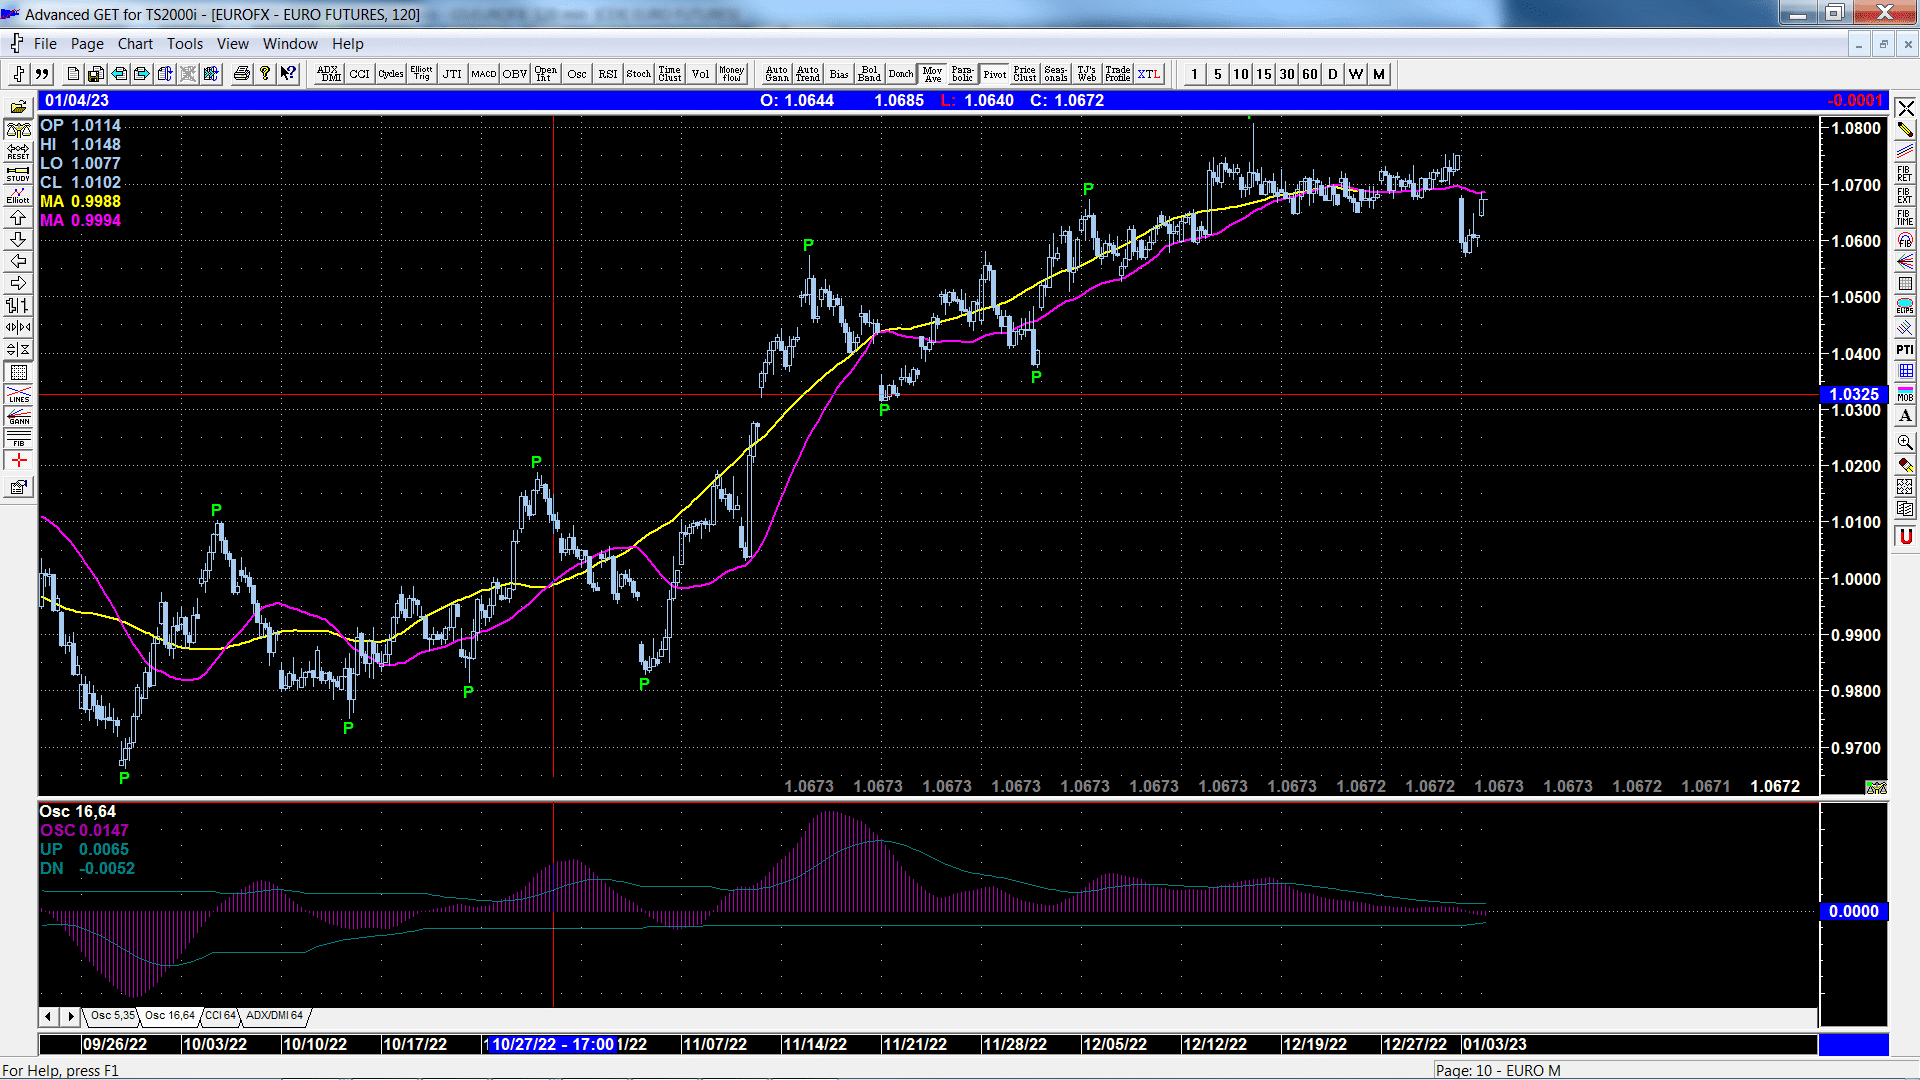Select the FIB levels tool in left sidebar

[18, 438]
